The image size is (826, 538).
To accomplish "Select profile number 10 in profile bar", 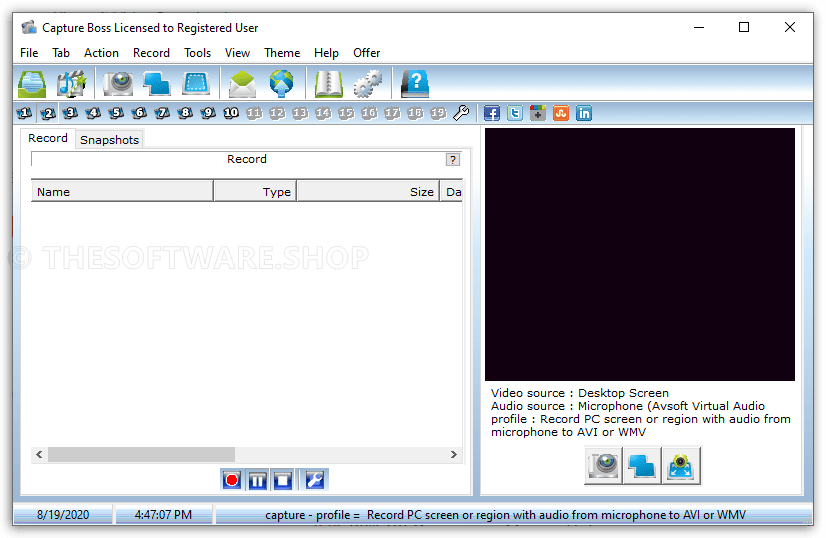I will click(231, 113).
